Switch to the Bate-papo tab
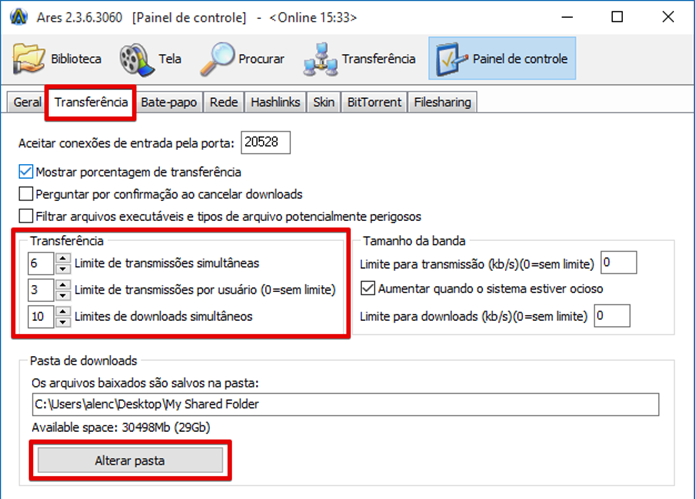The image size is (695, 499). pyautogui.click(x=169, y=102)
